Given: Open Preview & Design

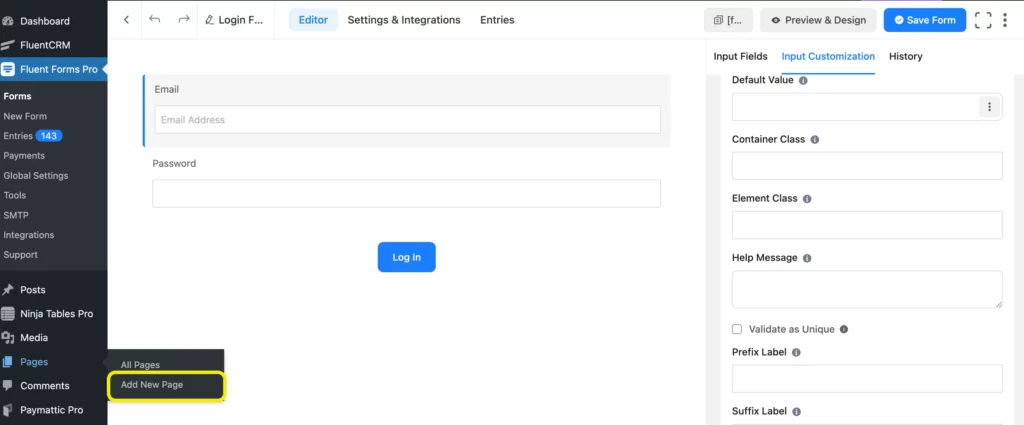Looking at the screenshot, I should coord(818,20).
